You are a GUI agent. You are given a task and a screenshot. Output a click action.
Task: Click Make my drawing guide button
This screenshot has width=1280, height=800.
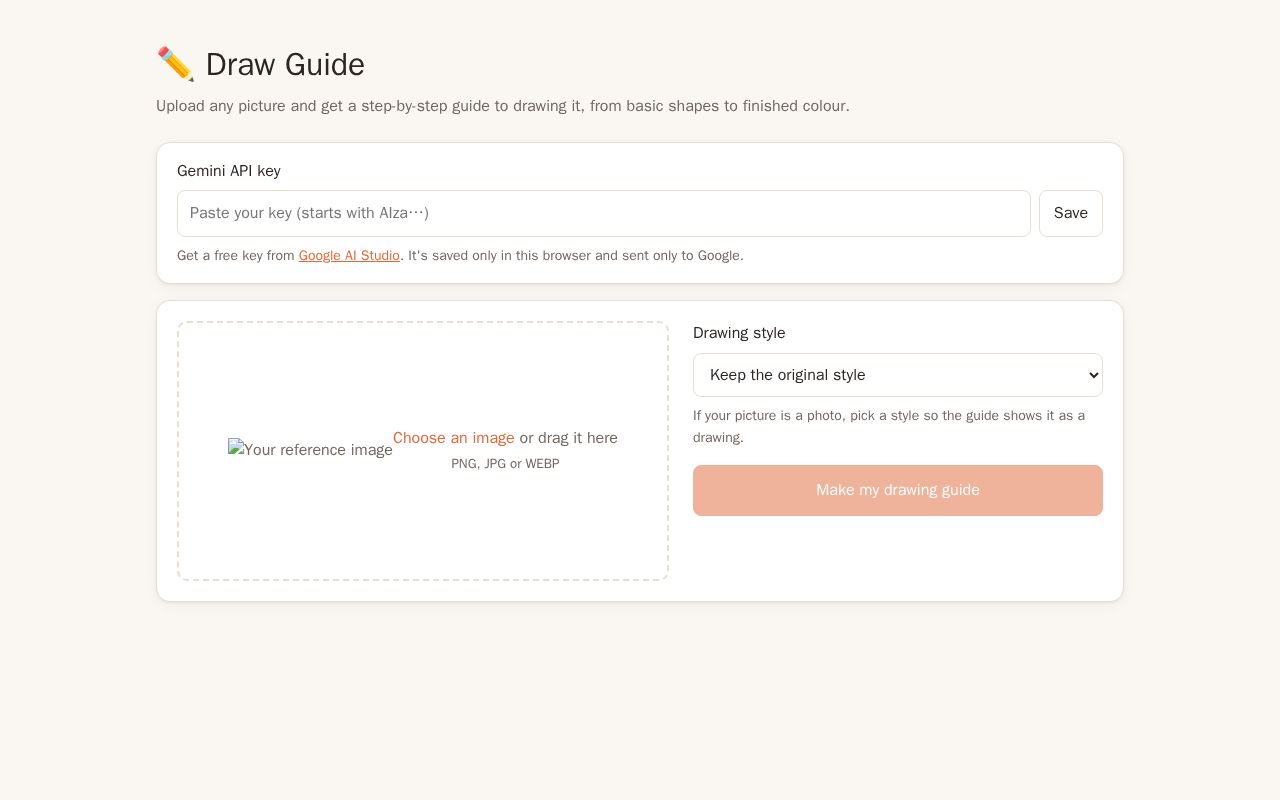pos(898,490)
